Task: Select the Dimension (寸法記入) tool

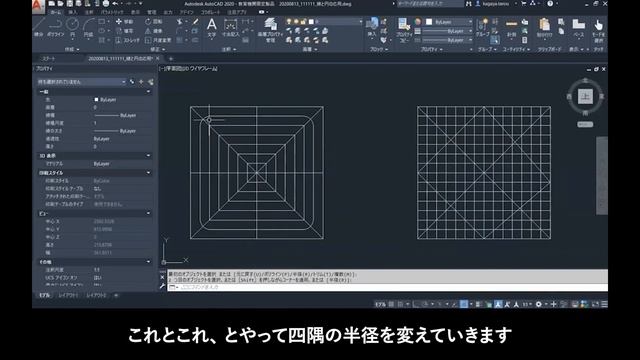Action: click(x=231, y=28)
